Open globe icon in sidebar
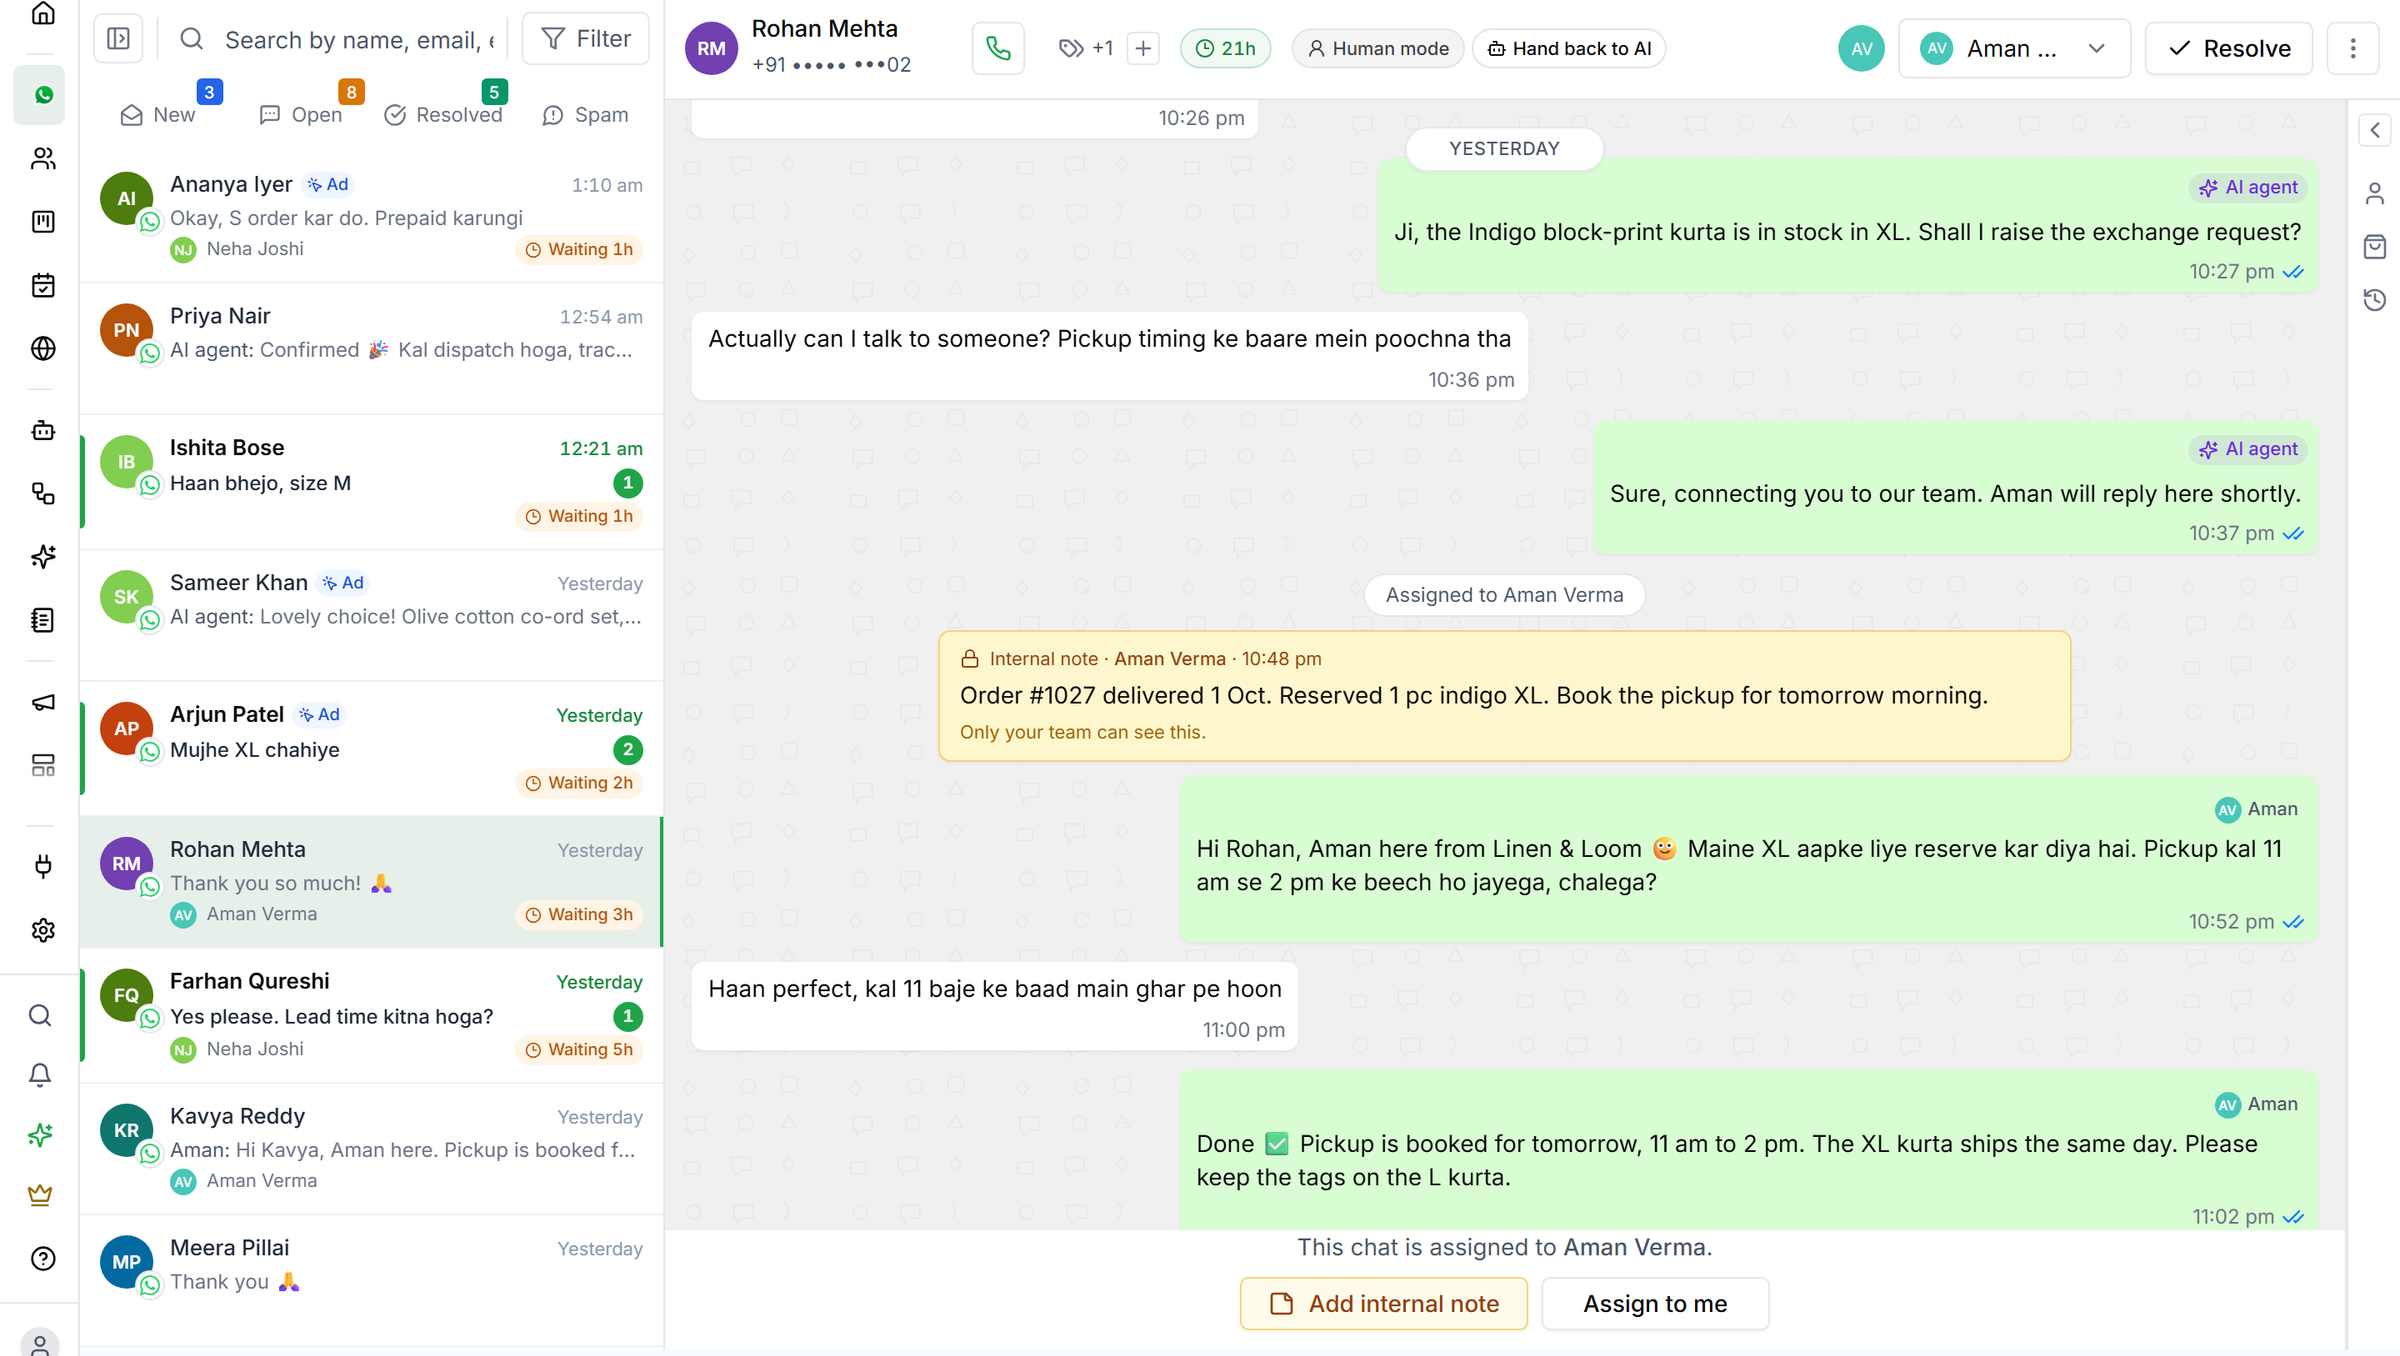Screen dimensions: 2400x1356 43,348
